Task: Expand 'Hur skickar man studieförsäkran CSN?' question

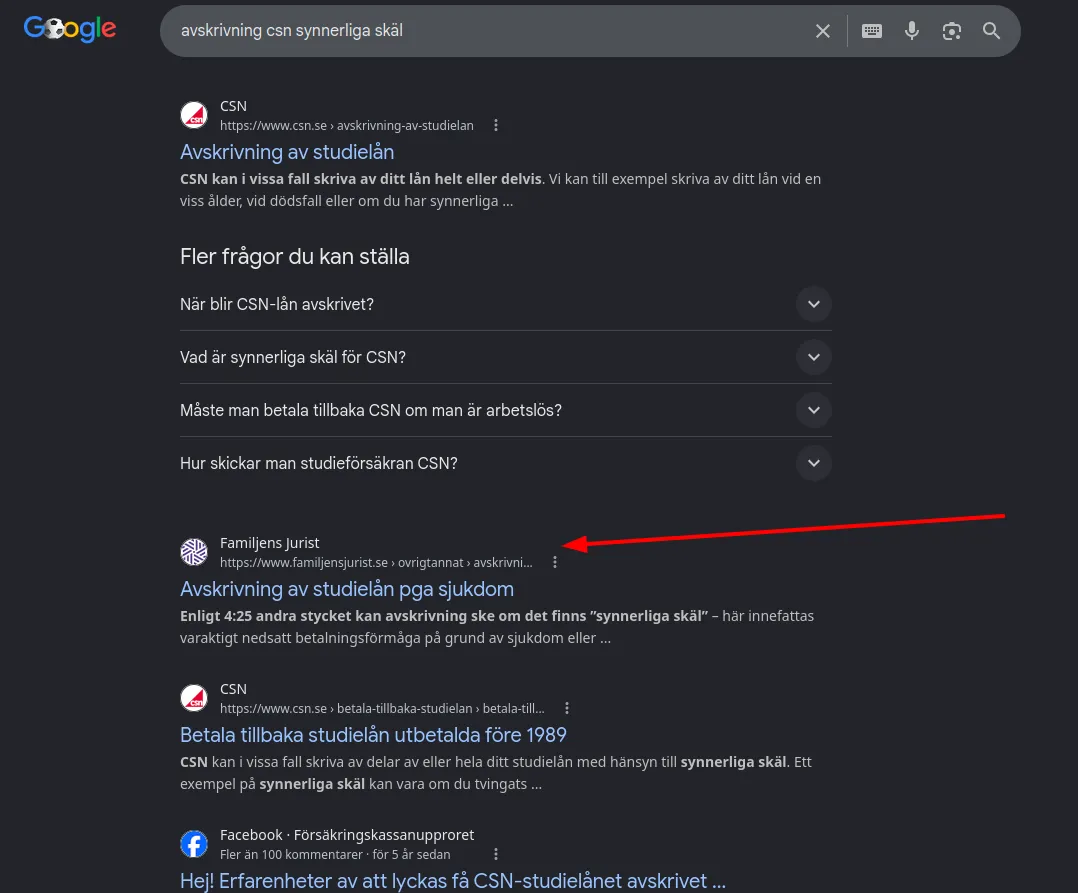Action: [x=505, y=463]
